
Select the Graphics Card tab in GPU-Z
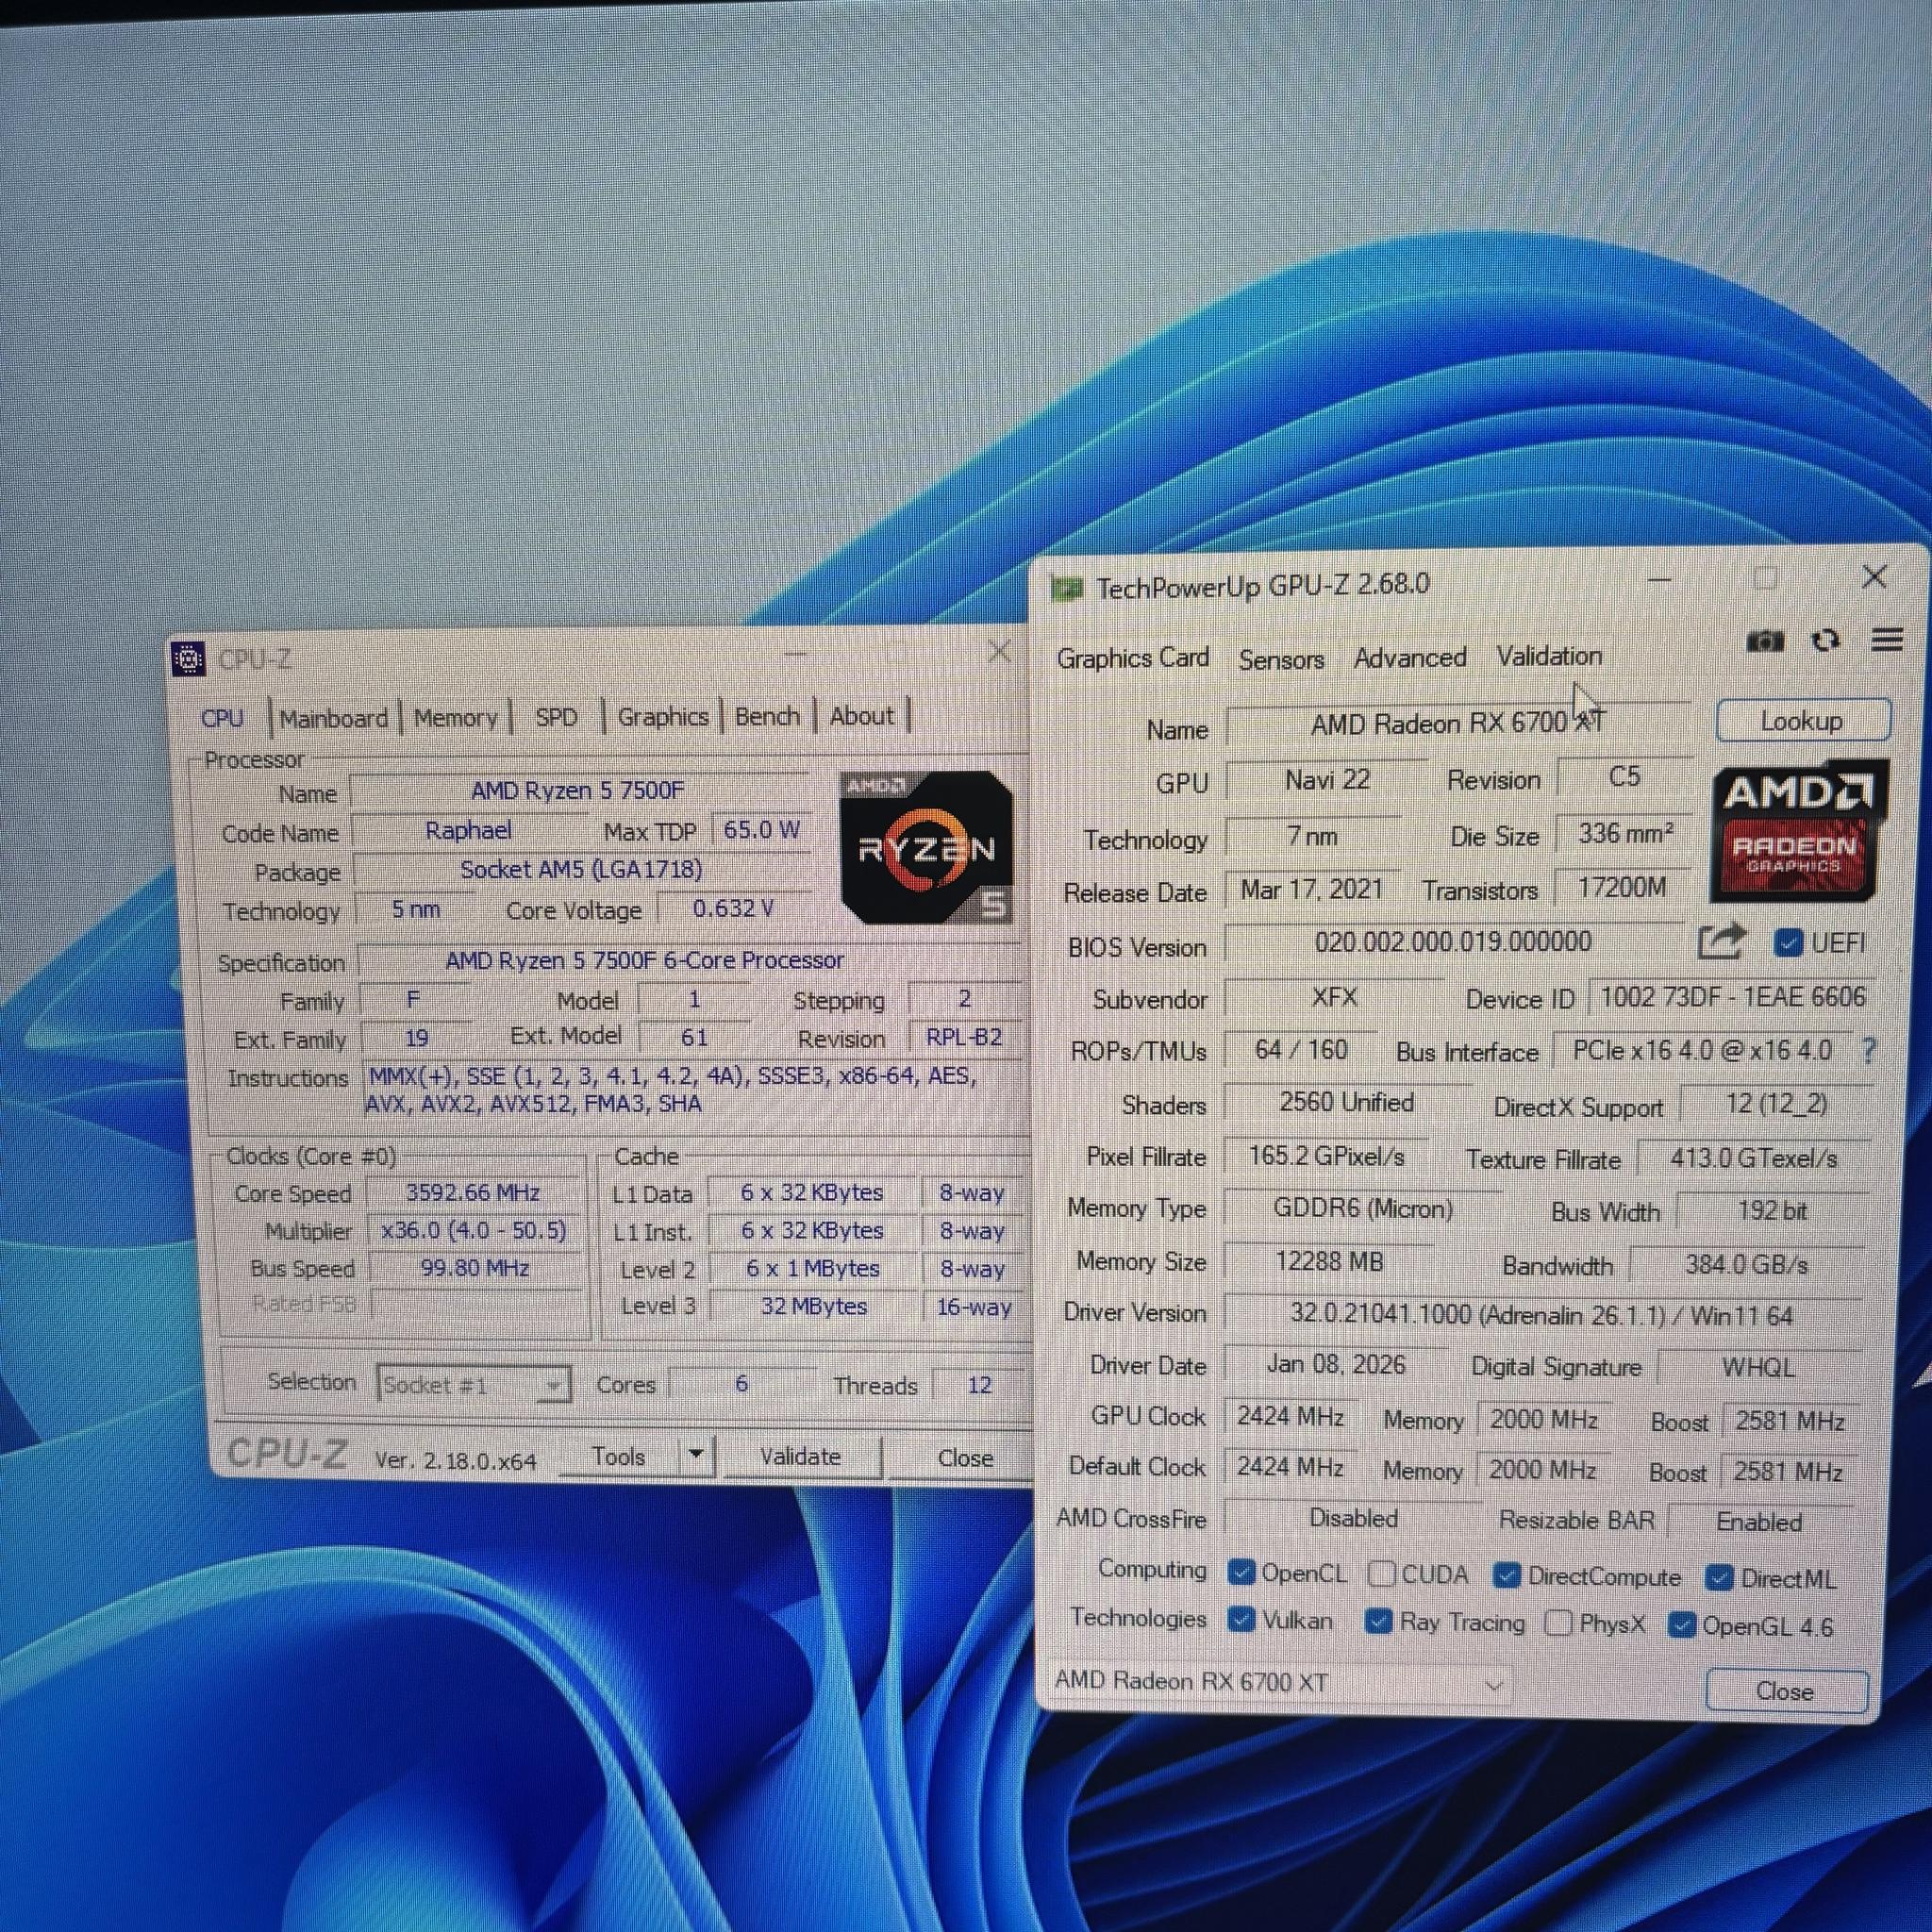(1133, 658)
